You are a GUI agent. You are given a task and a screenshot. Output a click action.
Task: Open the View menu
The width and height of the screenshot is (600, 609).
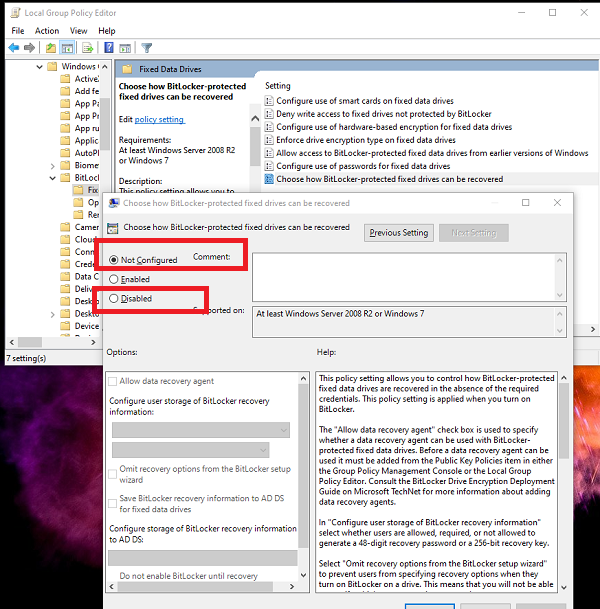click(x=78, y=31)
